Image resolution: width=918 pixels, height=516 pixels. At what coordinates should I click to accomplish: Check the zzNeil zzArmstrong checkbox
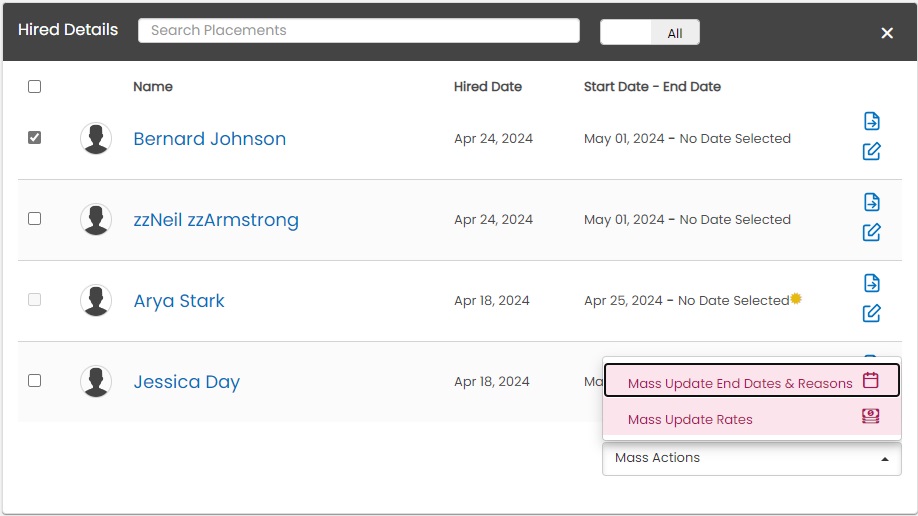35,218
